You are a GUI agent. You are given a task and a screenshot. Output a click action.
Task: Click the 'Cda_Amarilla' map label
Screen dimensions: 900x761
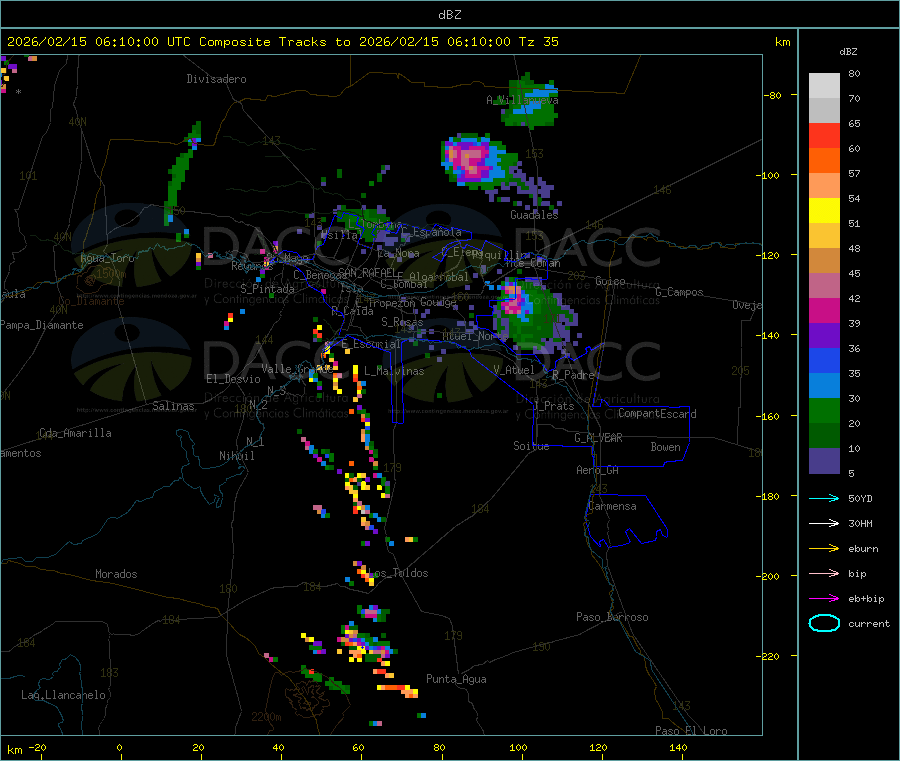coord(75,433)
